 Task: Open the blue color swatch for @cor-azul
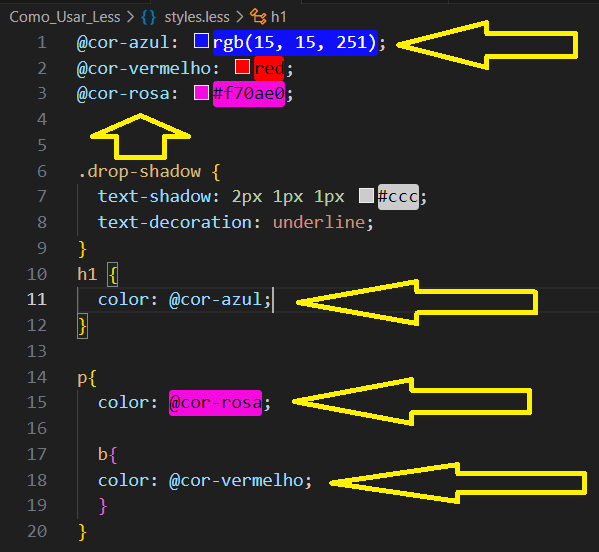pos(201,40)
